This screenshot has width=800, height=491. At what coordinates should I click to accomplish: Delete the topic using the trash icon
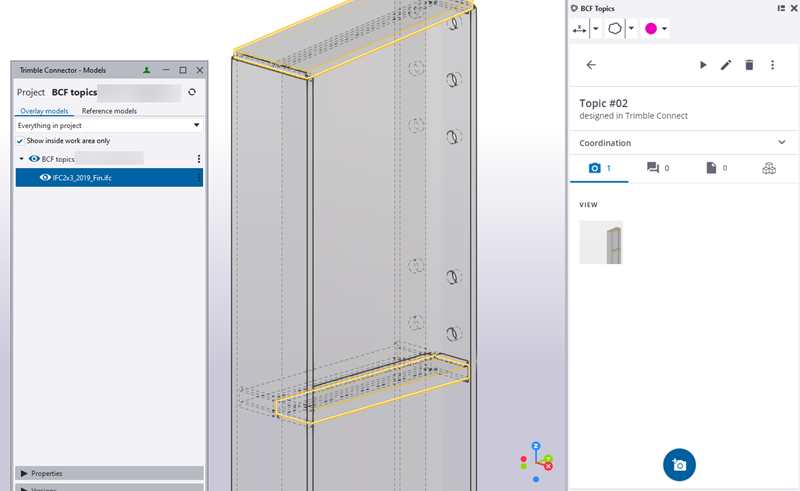[749, 65]
